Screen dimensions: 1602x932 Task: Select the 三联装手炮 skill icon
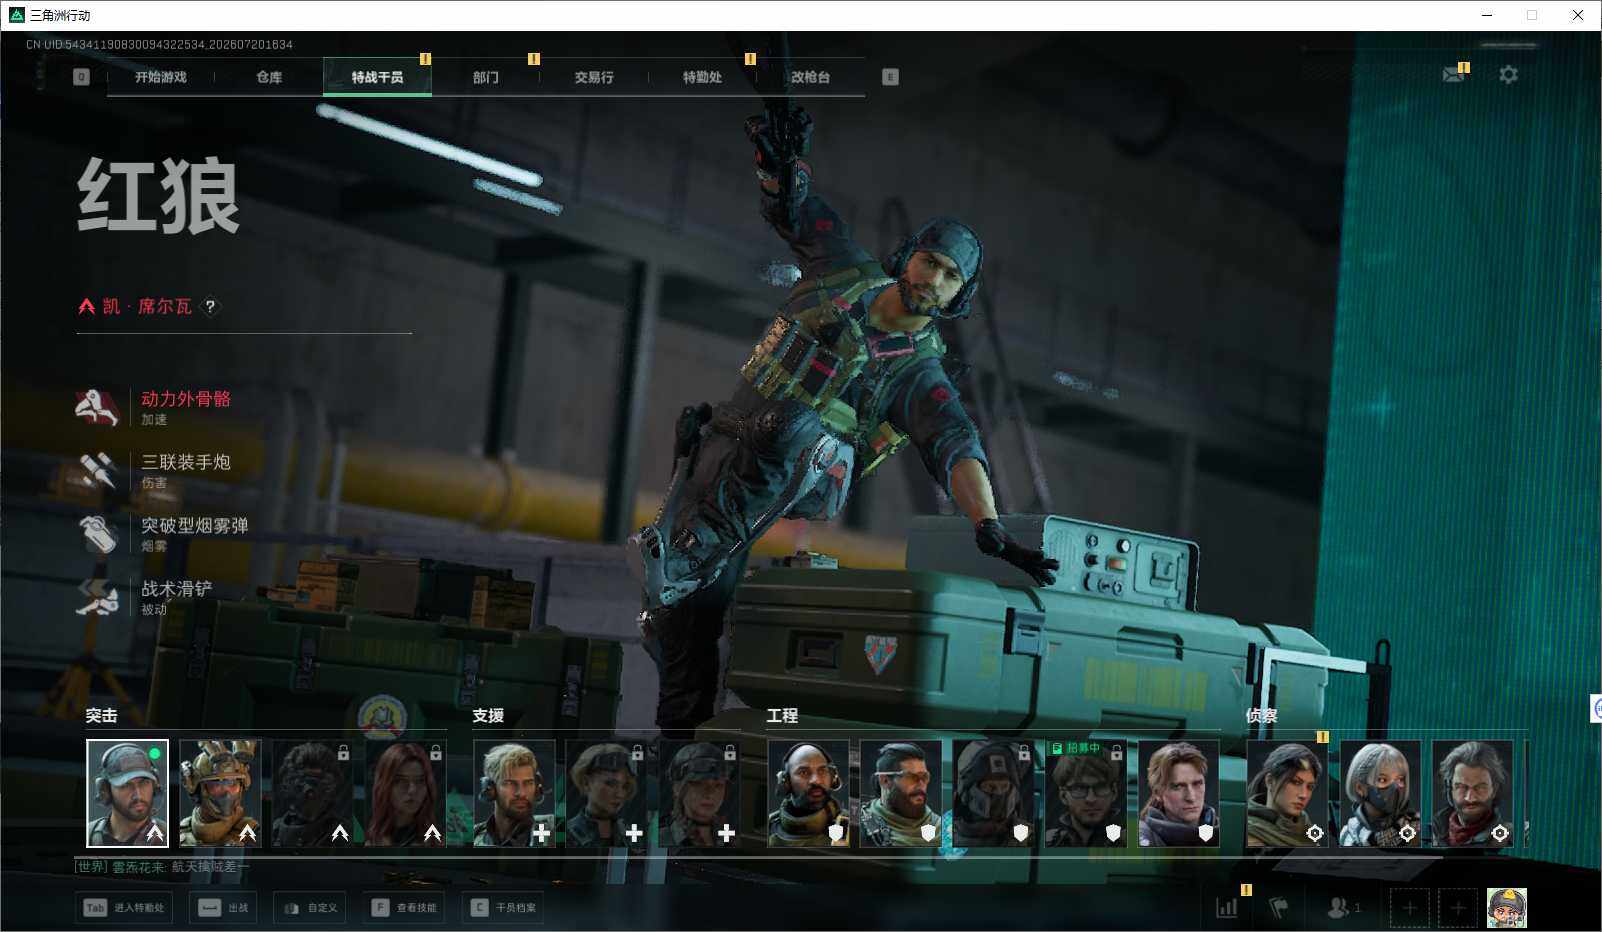(x=98, y=470)
